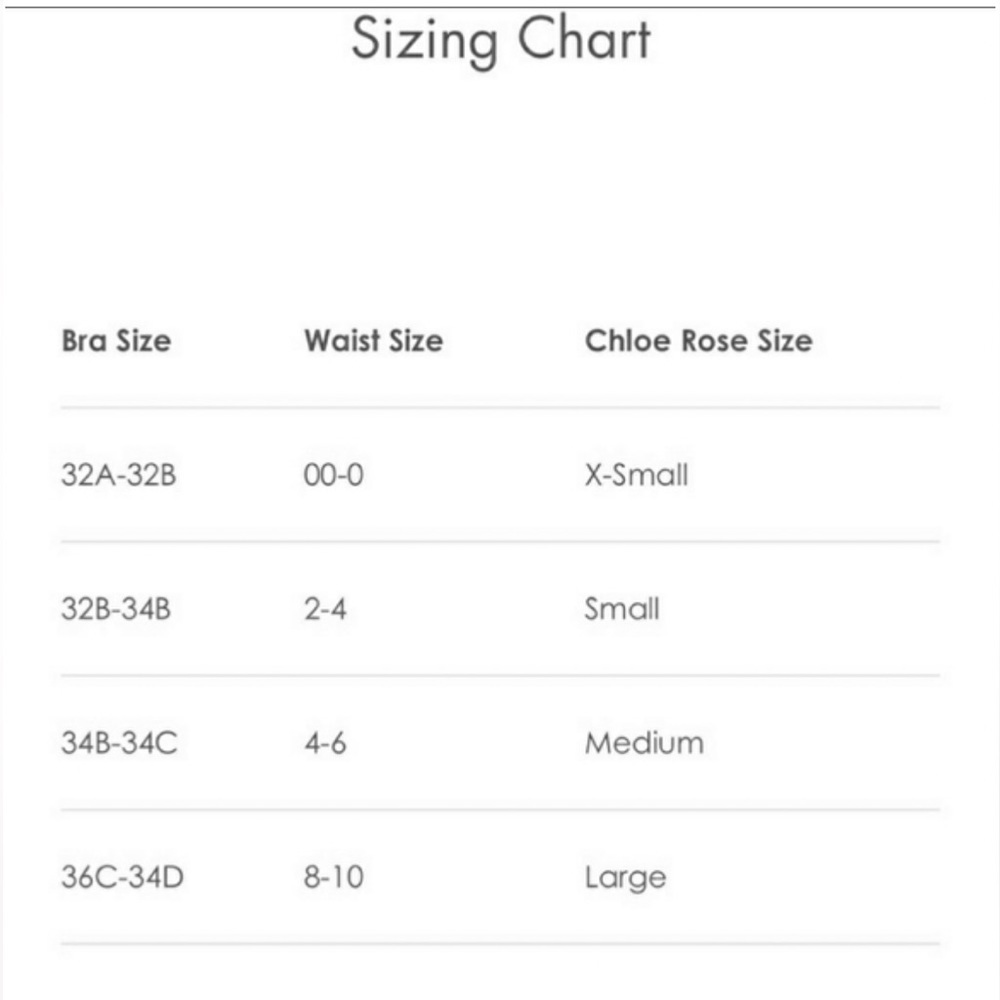Click the Sizing Chart title
This screenshot has height=1000, width=1000.
click(x=500, y=42)
